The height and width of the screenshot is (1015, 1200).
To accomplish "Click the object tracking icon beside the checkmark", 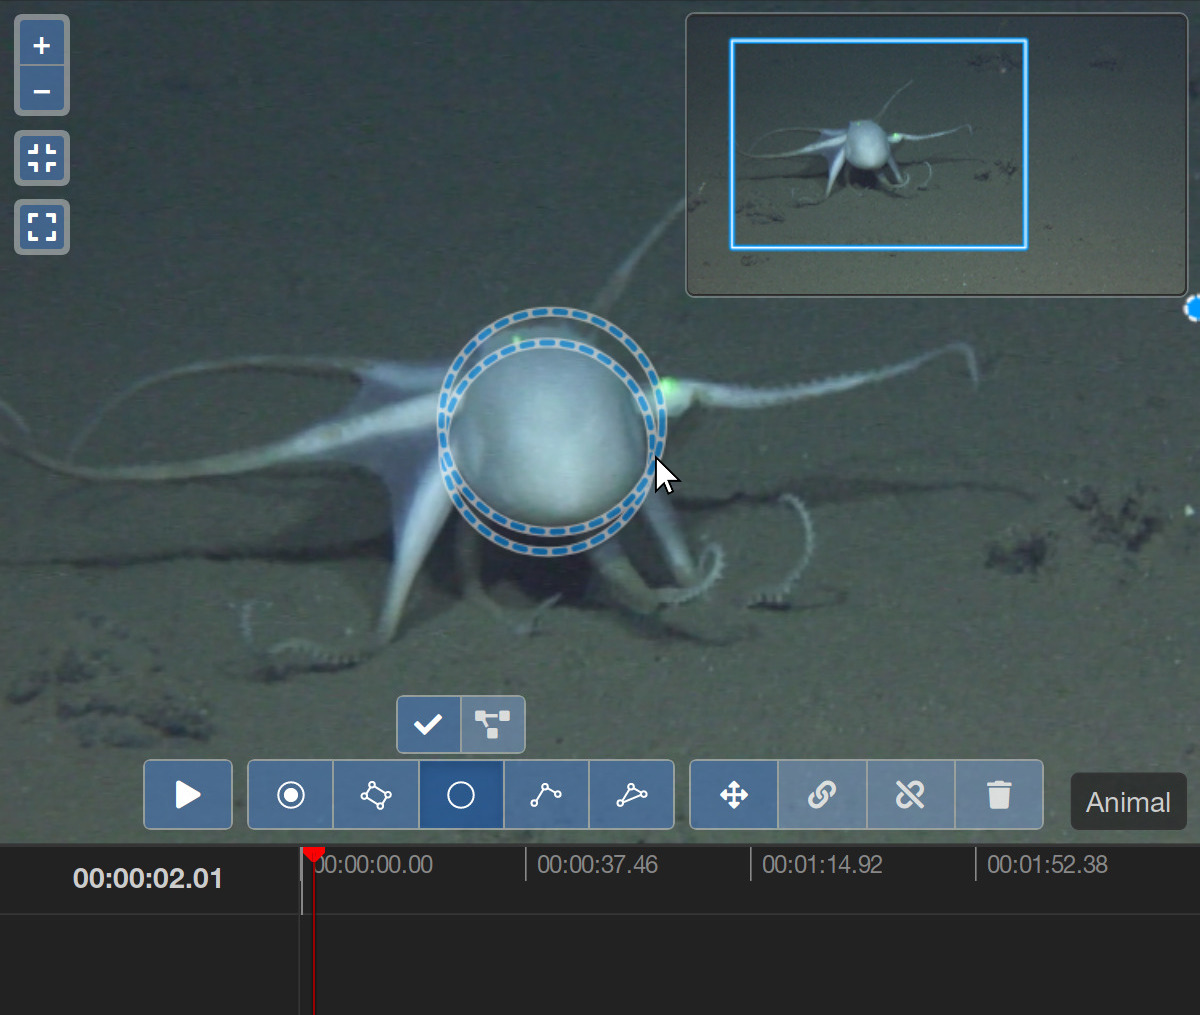I will [x=492, y=724].
